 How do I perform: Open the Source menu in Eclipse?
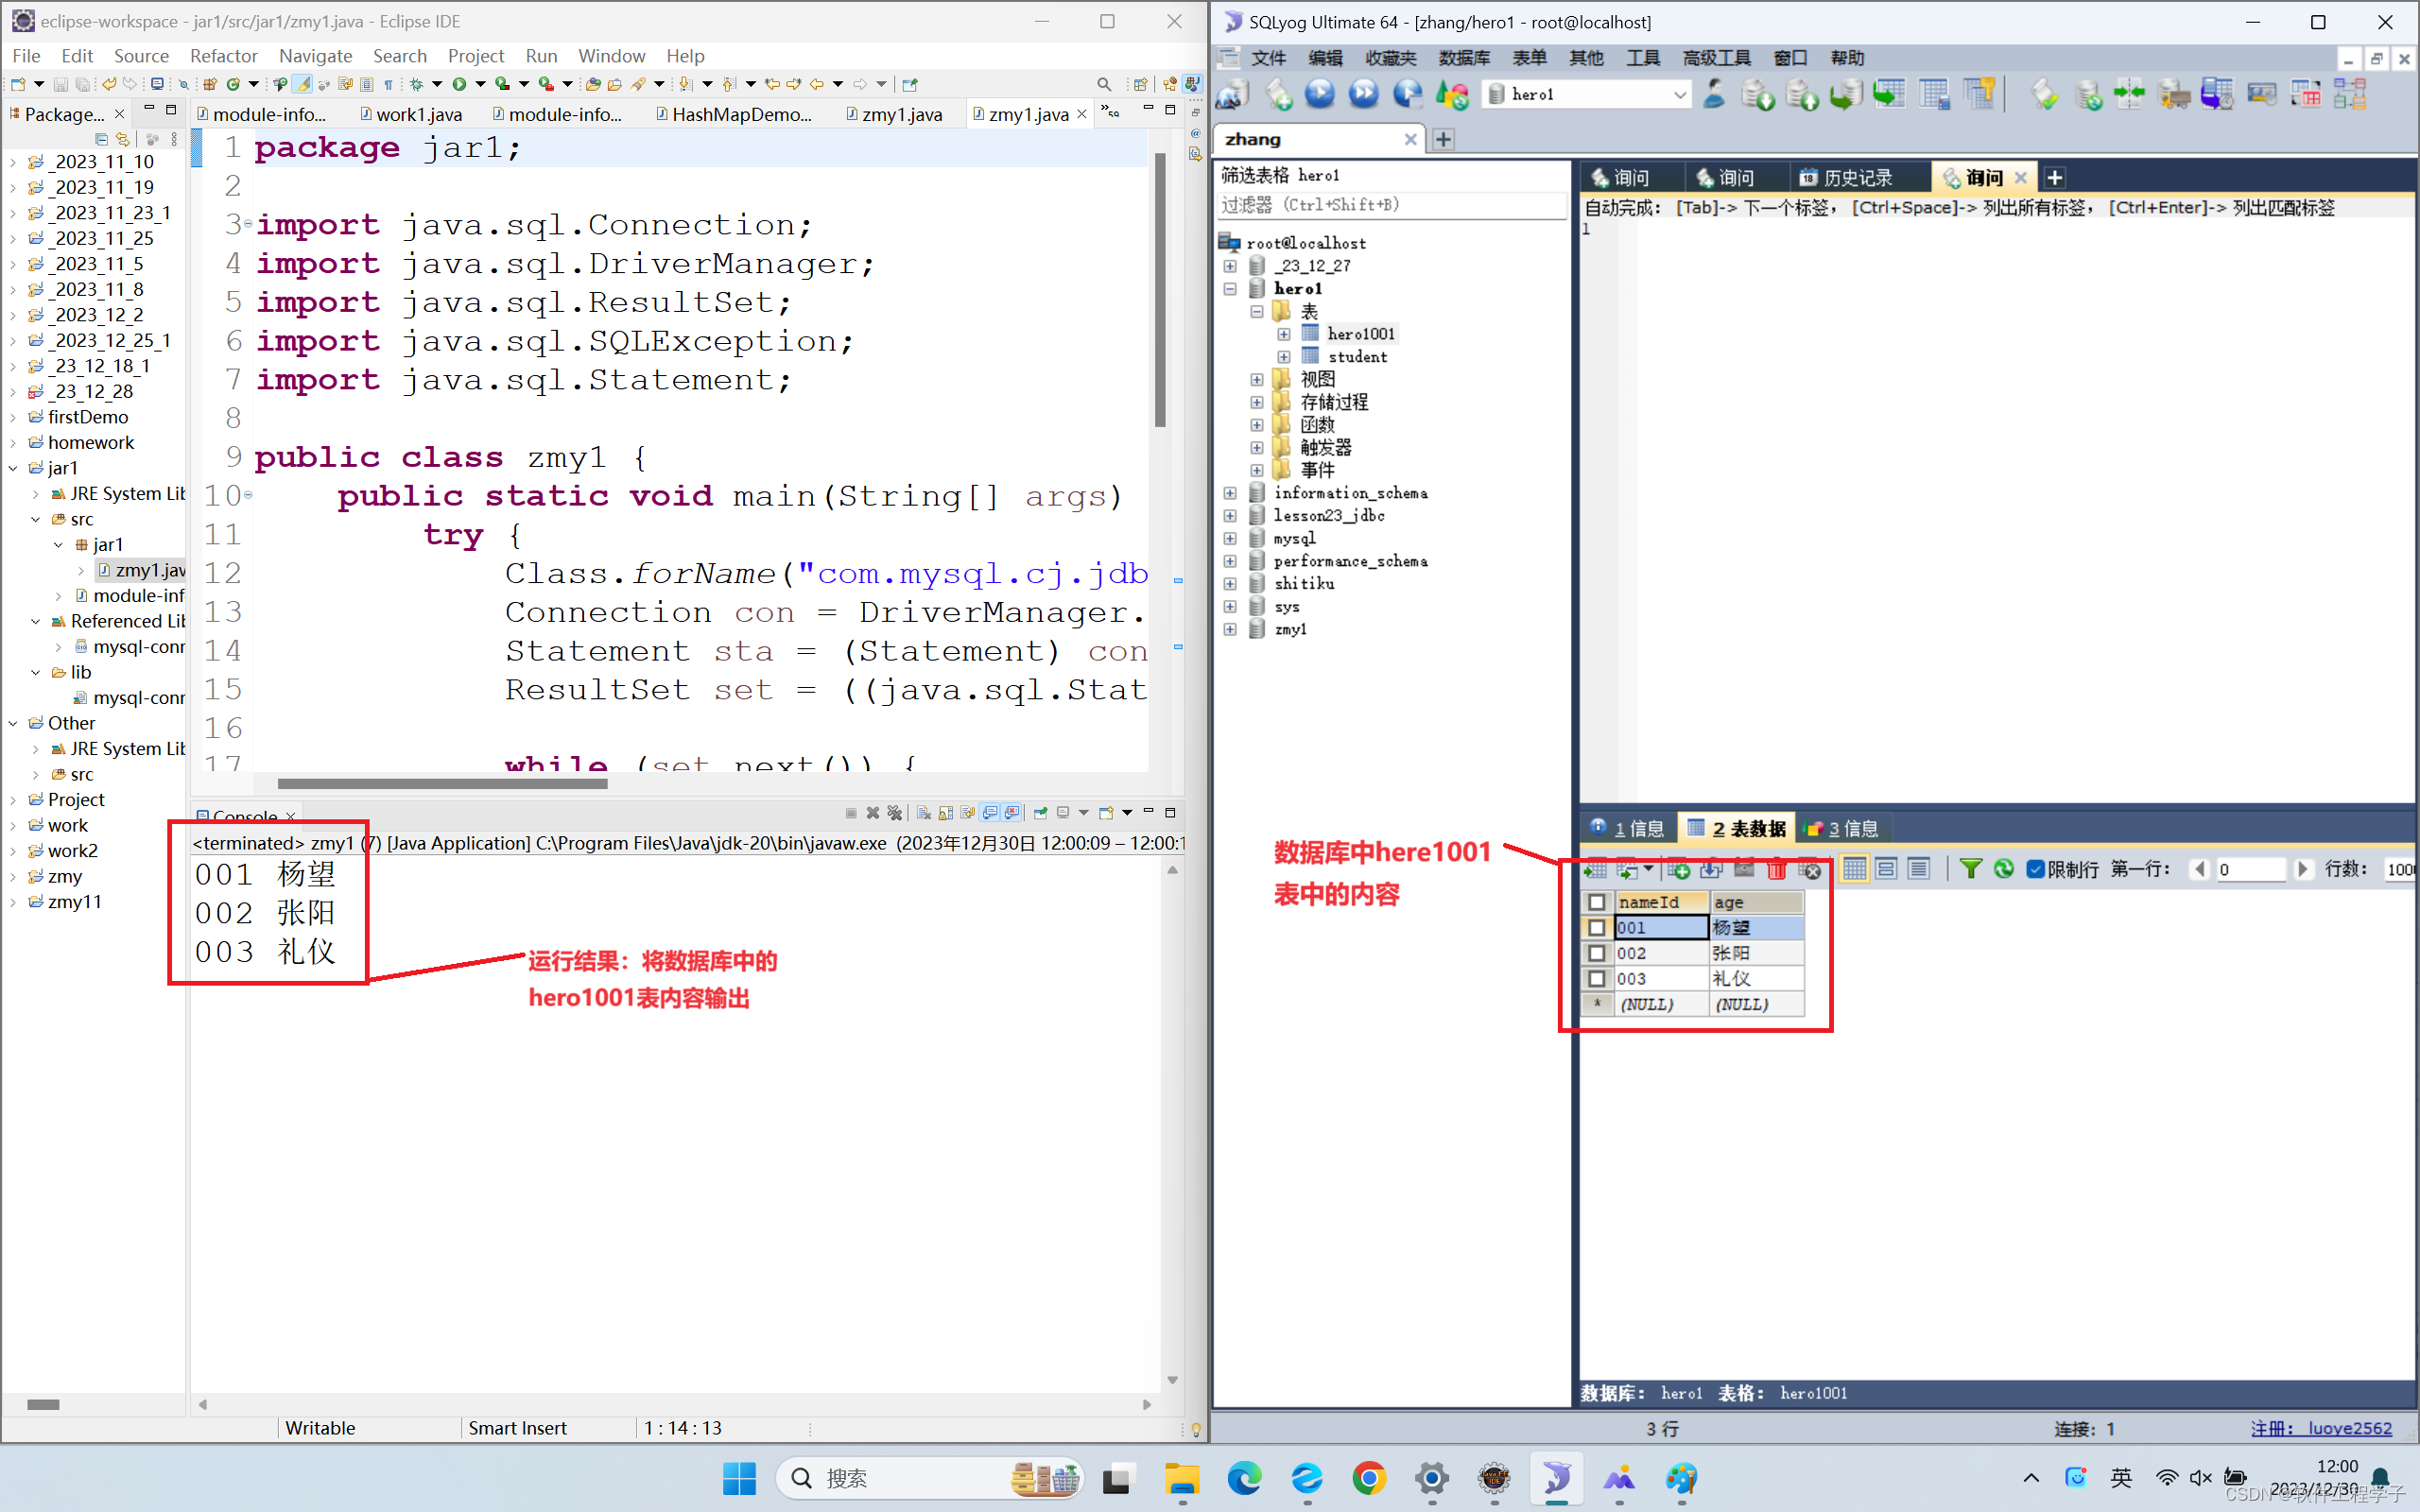tap(141, 55)
